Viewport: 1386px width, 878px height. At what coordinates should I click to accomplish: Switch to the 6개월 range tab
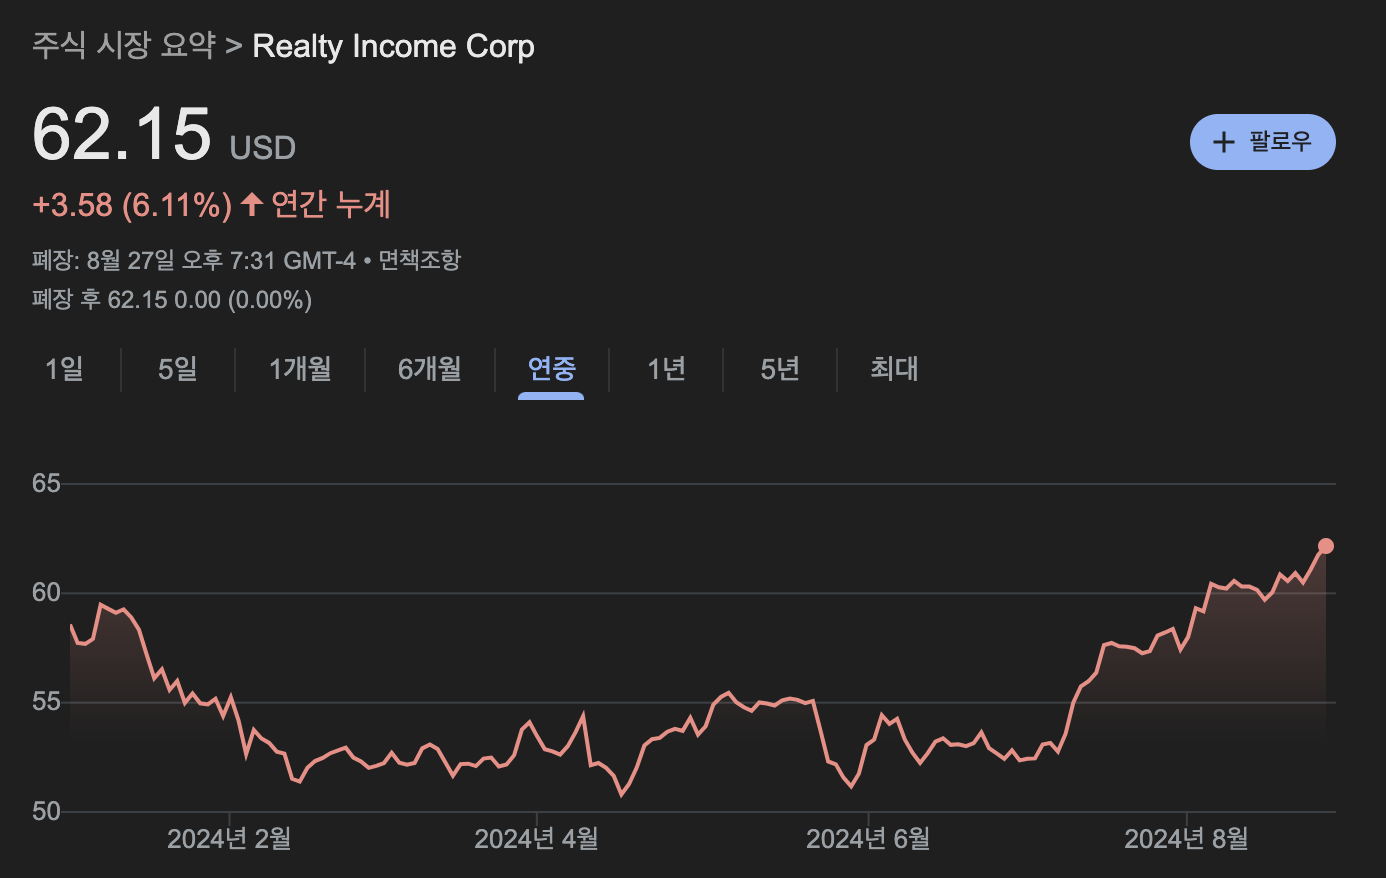pos(430,369)
